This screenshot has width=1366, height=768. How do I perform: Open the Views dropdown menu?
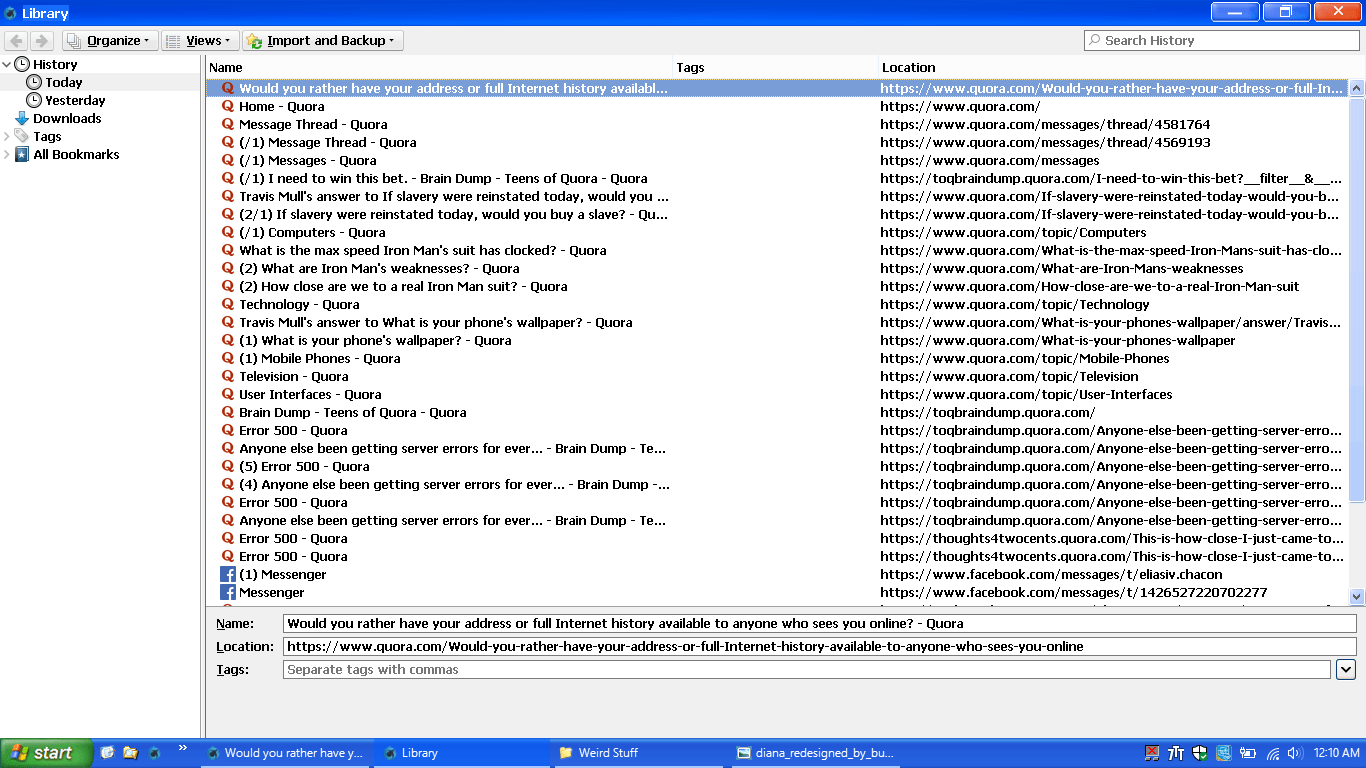tap(199, 41)
